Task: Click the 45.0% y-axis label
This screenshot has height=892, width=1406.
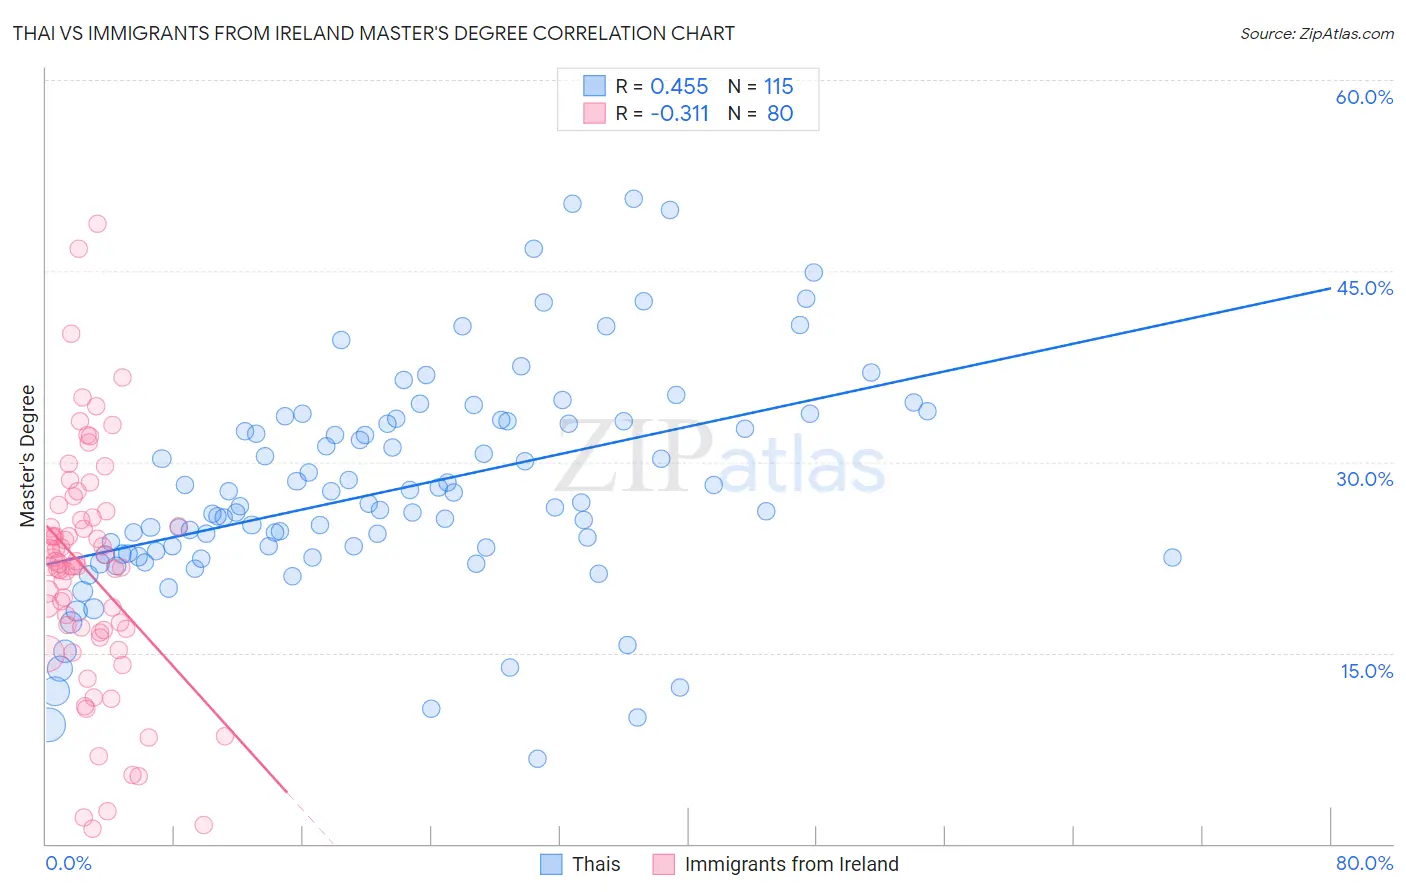Action: (1364, 288)
